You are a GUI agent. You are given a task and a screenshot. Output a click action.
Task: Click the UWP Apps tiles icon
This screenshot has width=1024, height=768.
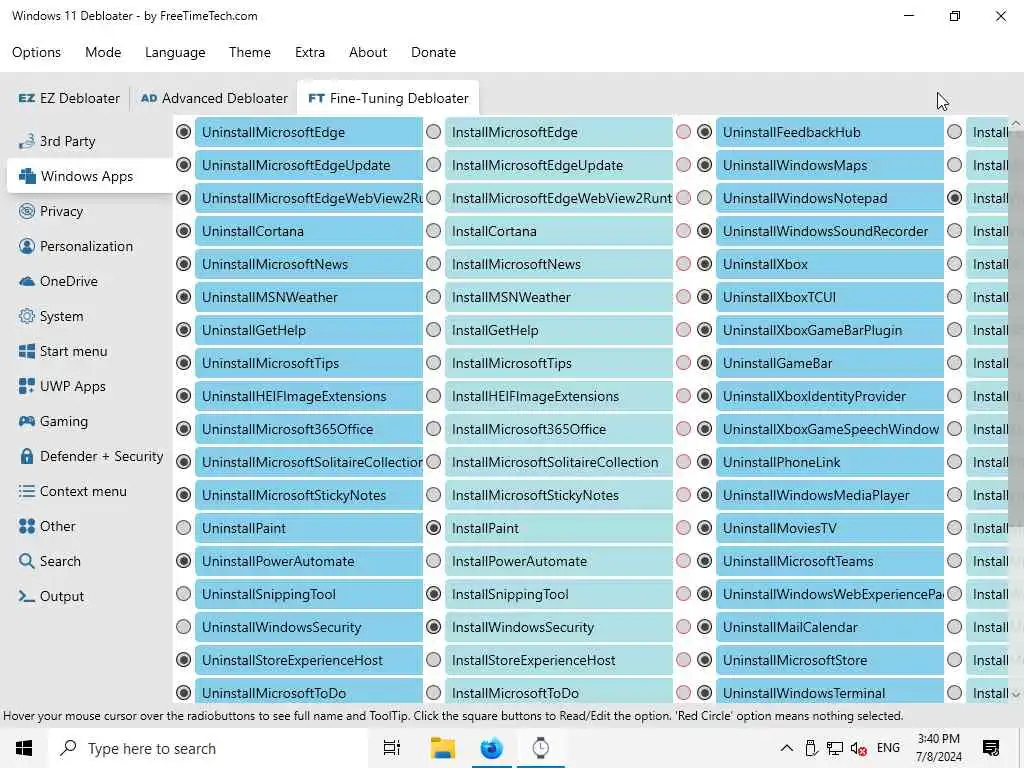point(26,386)
